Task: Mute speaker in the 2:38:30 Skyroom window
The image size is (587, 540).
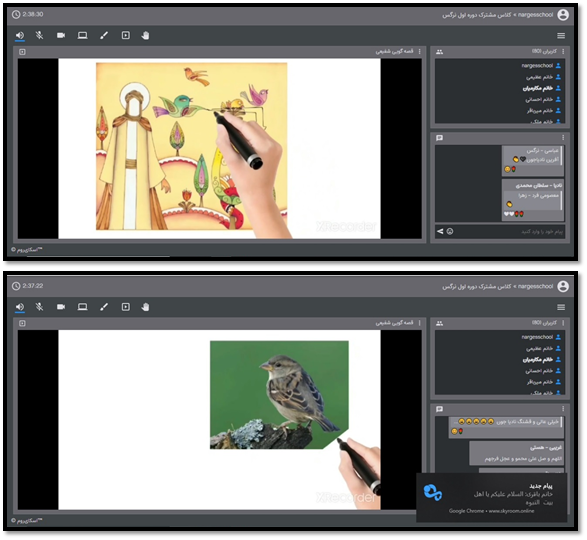Action: (20, 35)
